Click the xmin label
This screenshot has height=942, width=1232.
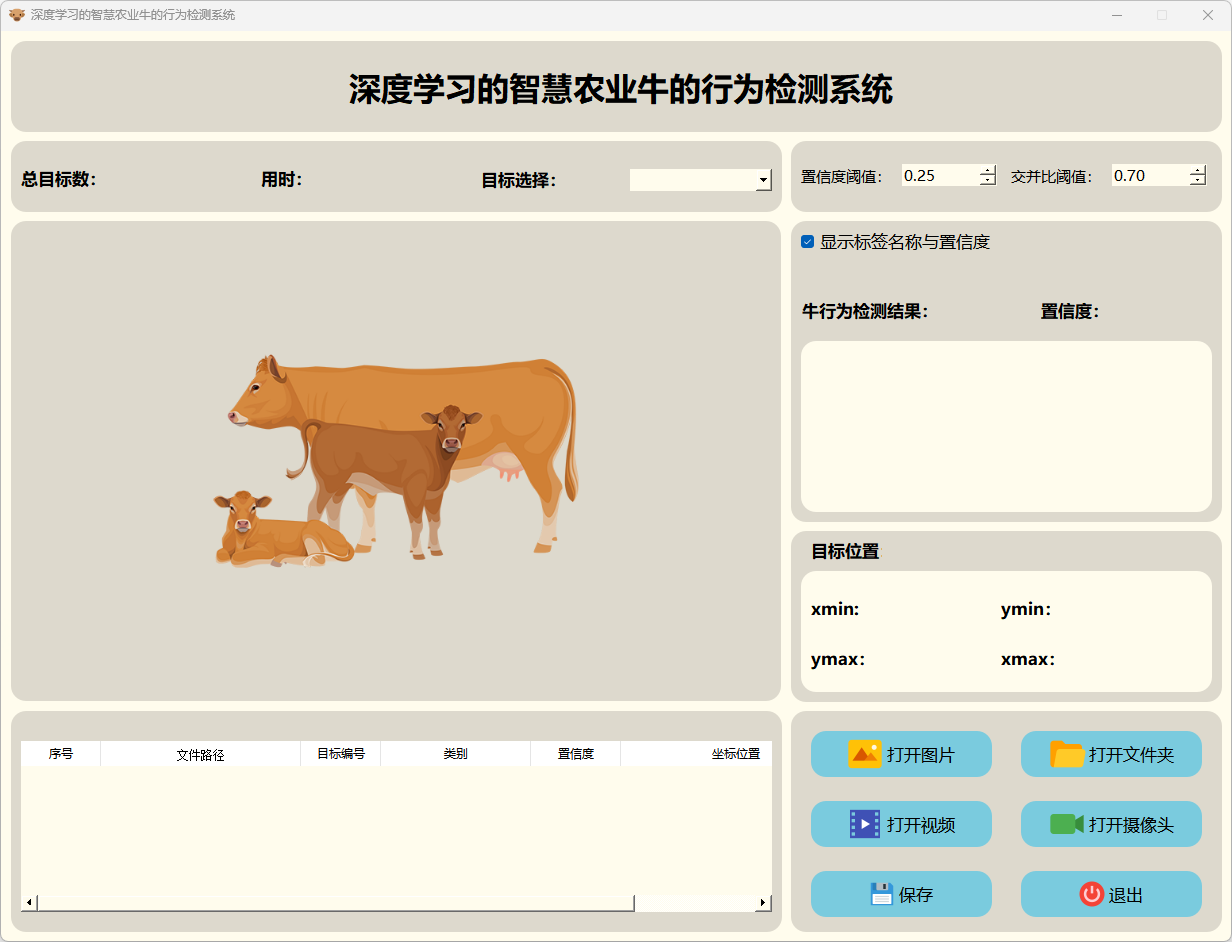tap(835, 610)
